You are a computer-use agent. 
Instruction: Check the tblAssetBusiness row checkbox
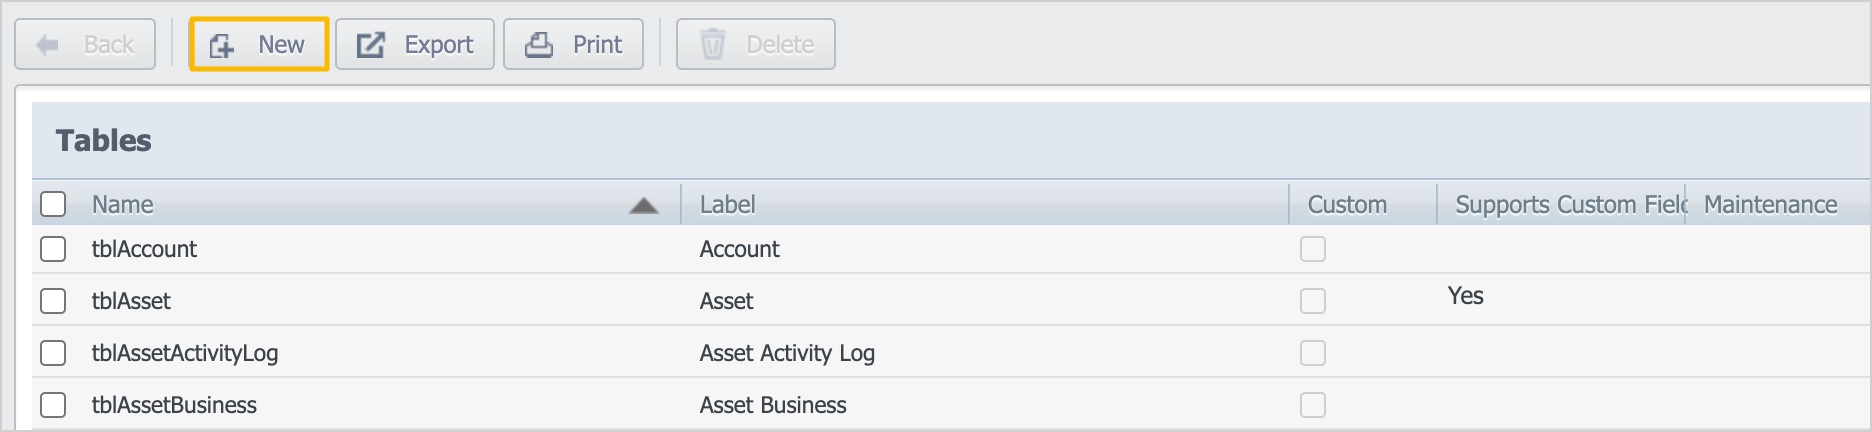coord(53,405)
